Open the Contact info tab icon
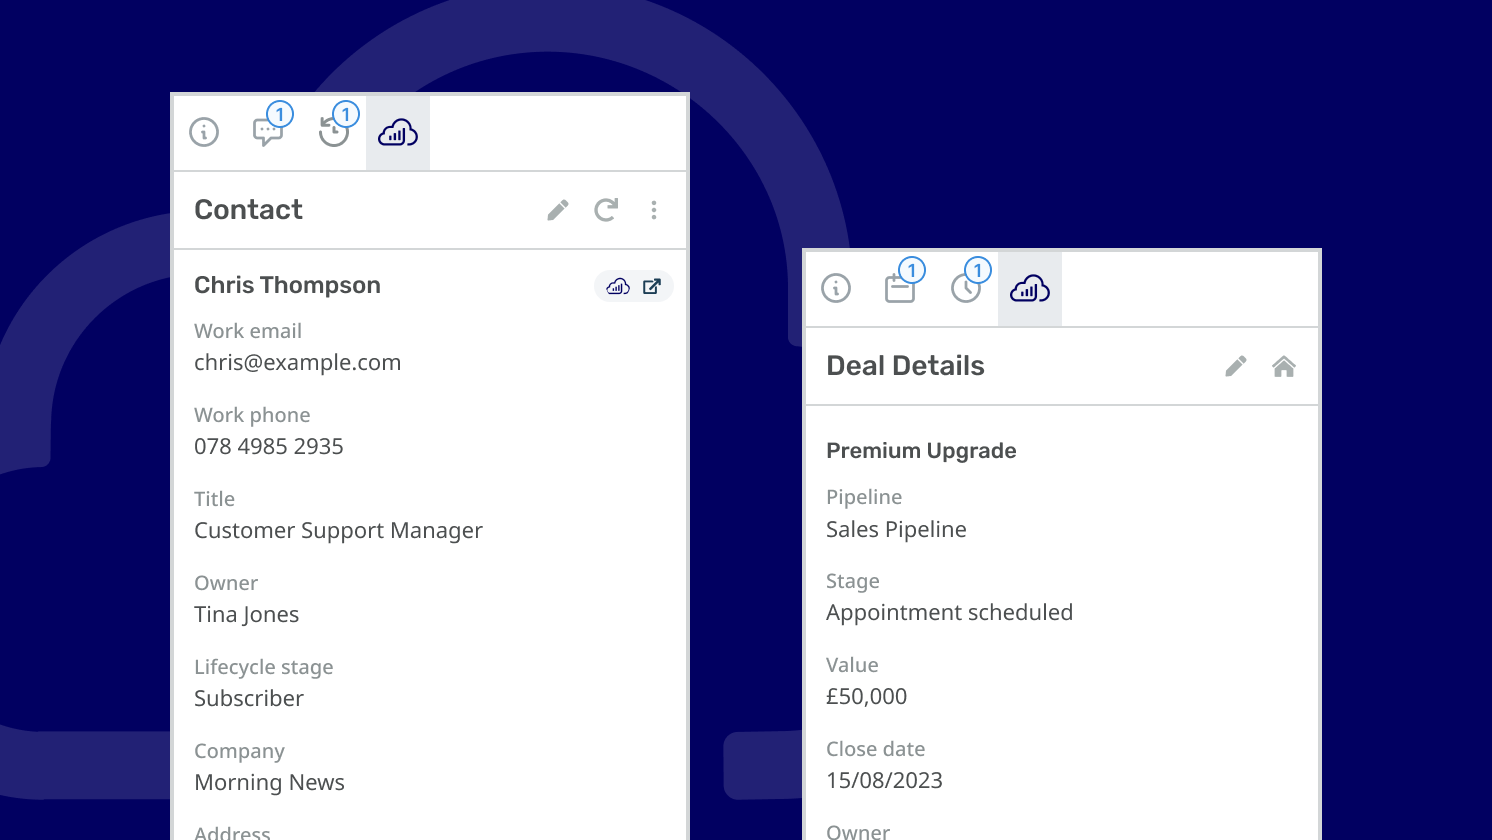 [x=203, y=132]
